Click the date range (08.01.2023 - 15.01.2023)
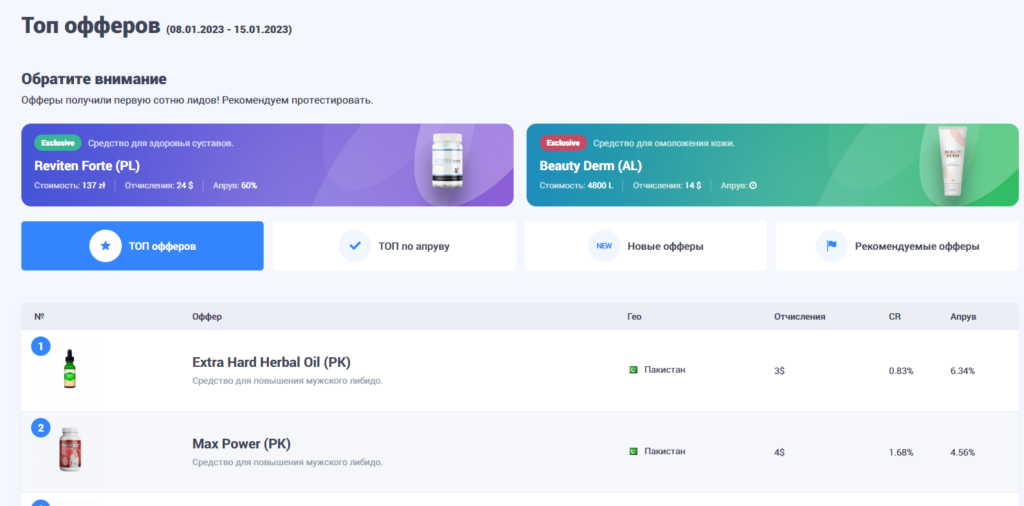This screenshot has height=506, width=1024. 229,29
